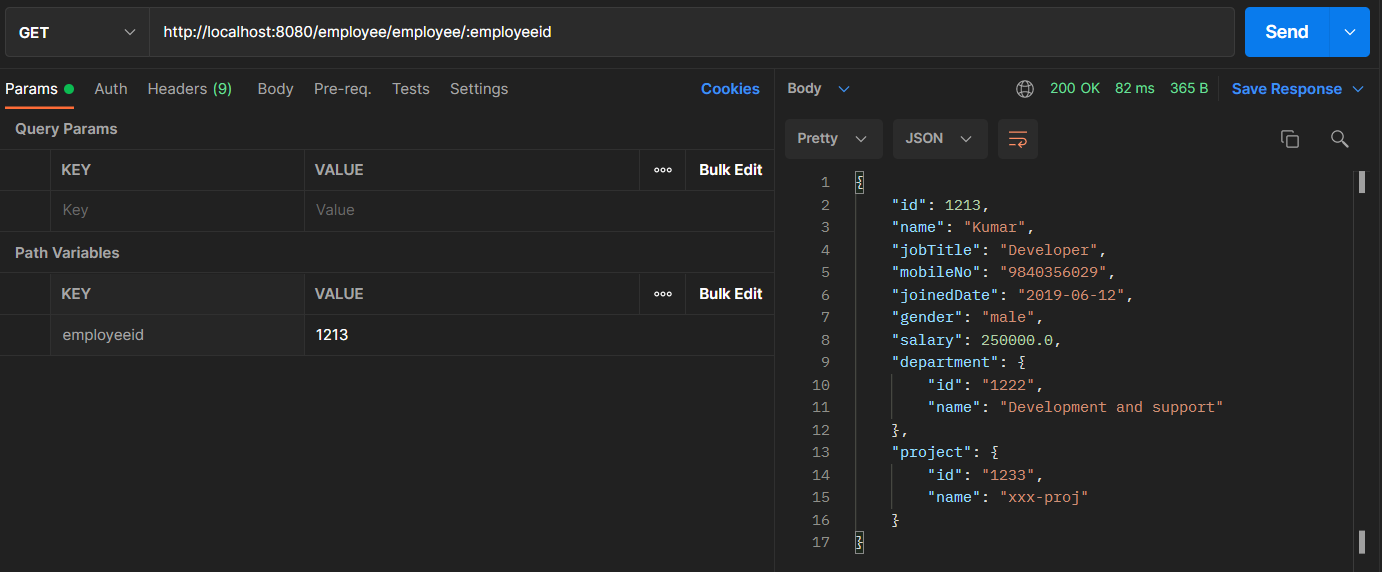Collapse the project object at line 13
The width and height of the screenshot is (1382, 572).
(x=994, y=452)
